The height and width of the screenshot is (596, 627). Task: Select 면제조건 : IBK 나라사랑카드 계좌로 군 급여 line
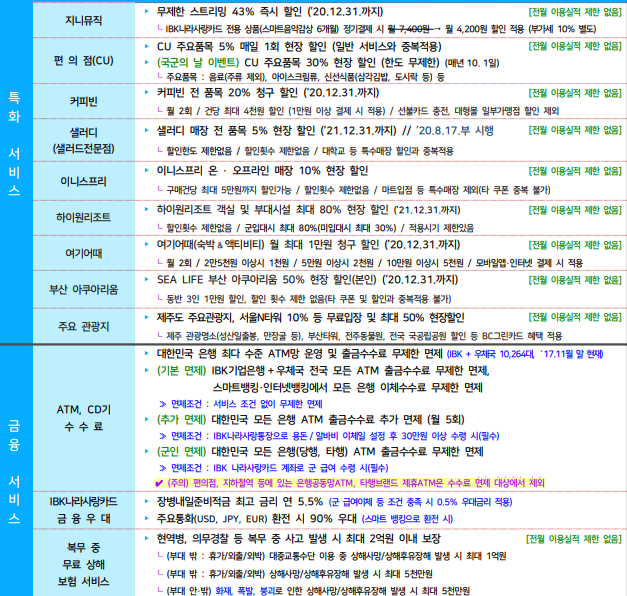click(x=280, y=468)
